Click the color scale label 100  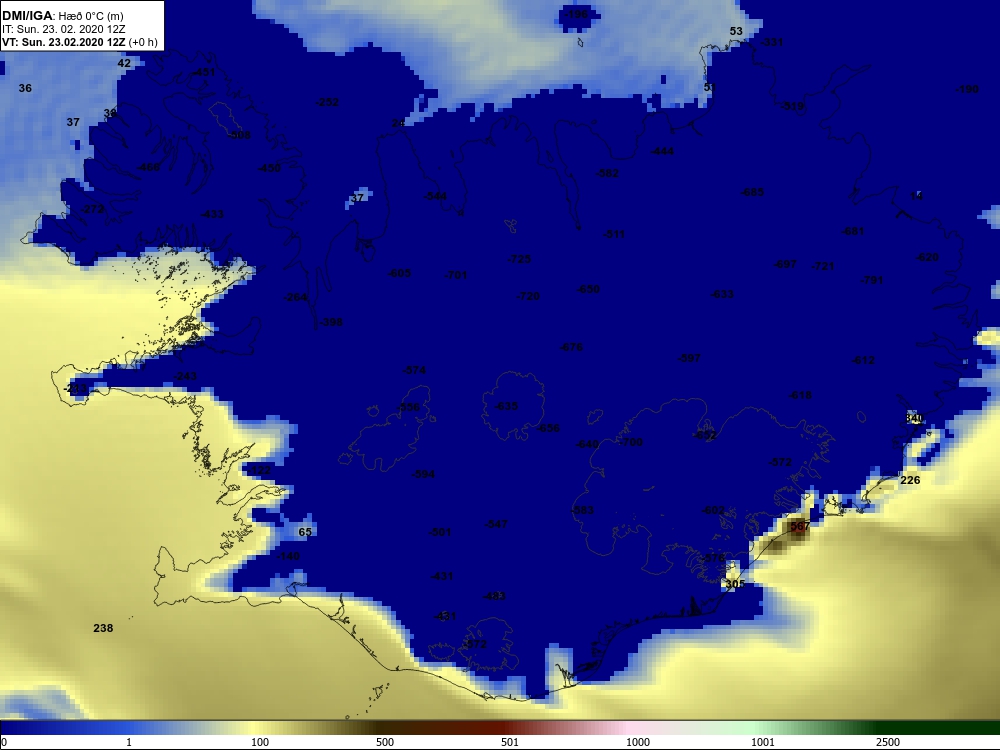260,742
